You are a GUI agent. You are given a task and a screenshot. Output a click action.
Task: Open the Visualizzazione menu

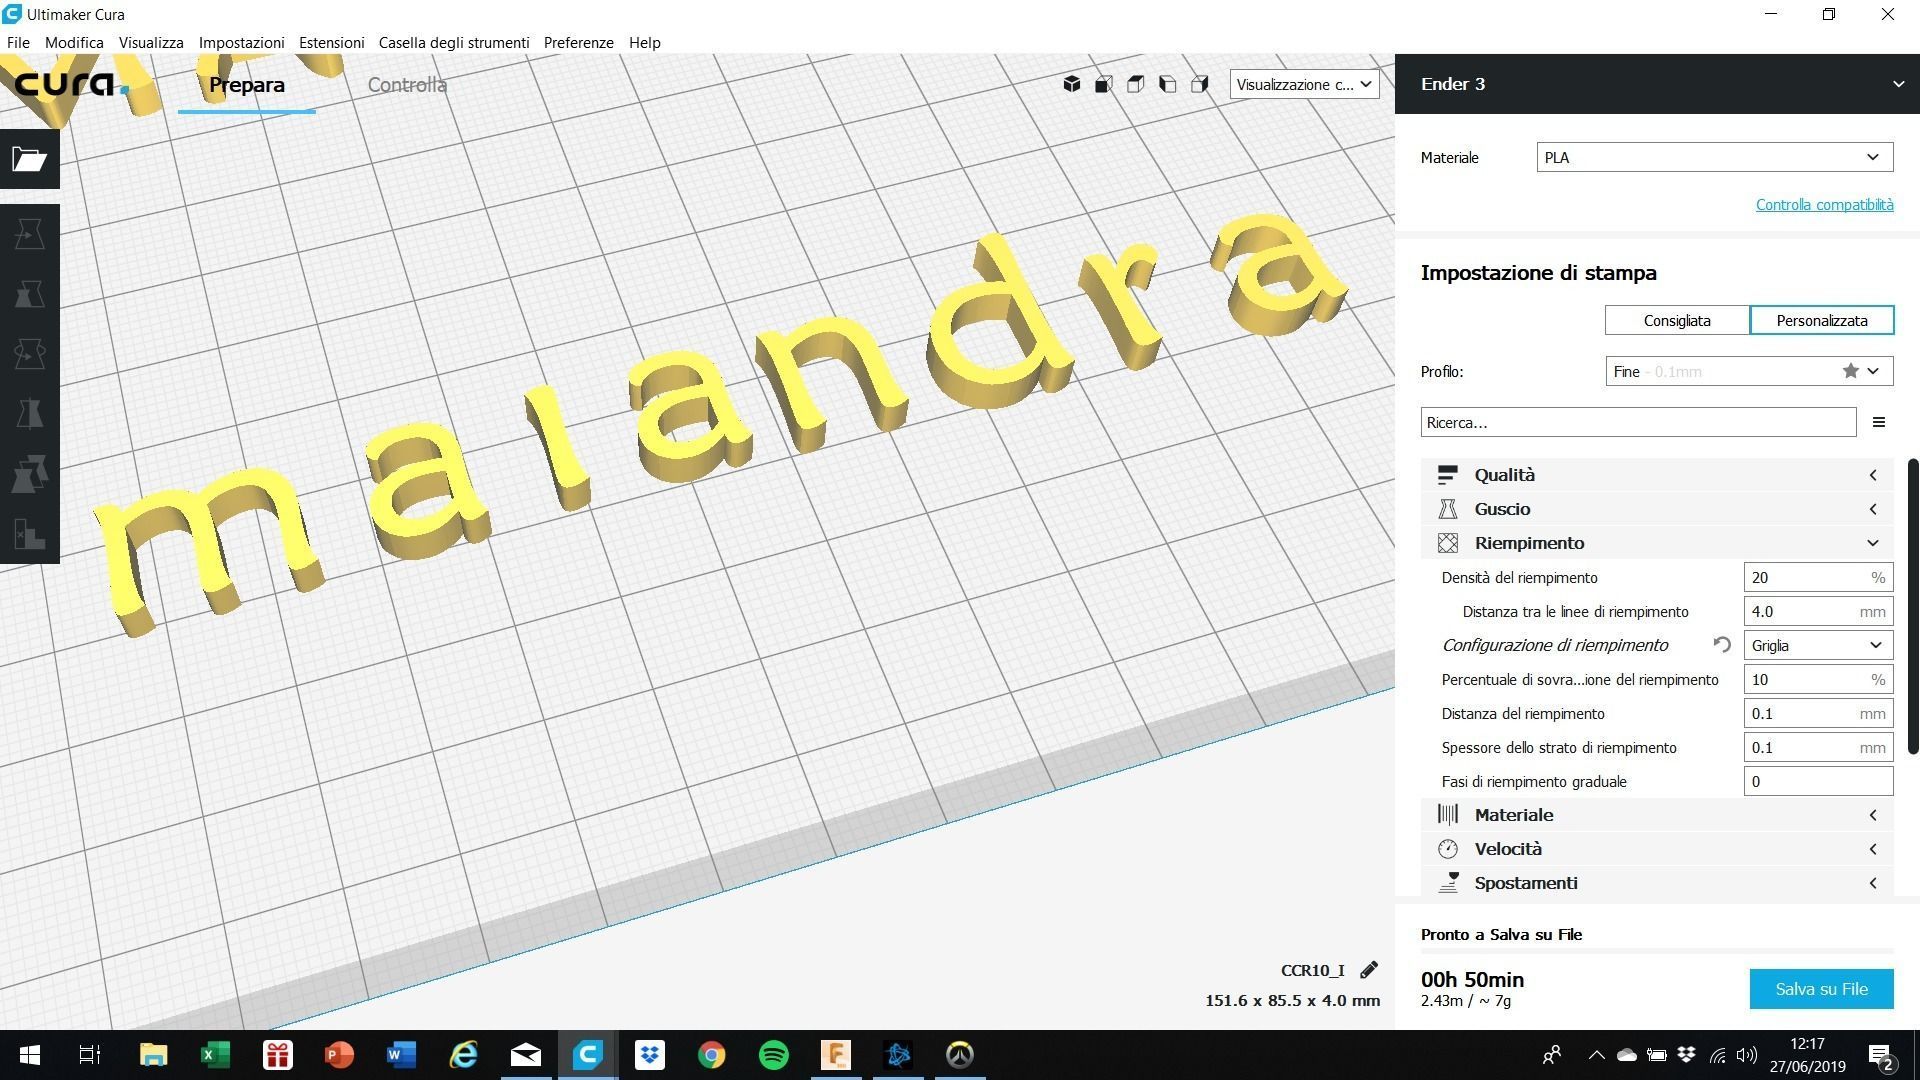click(x=151, y=42)
